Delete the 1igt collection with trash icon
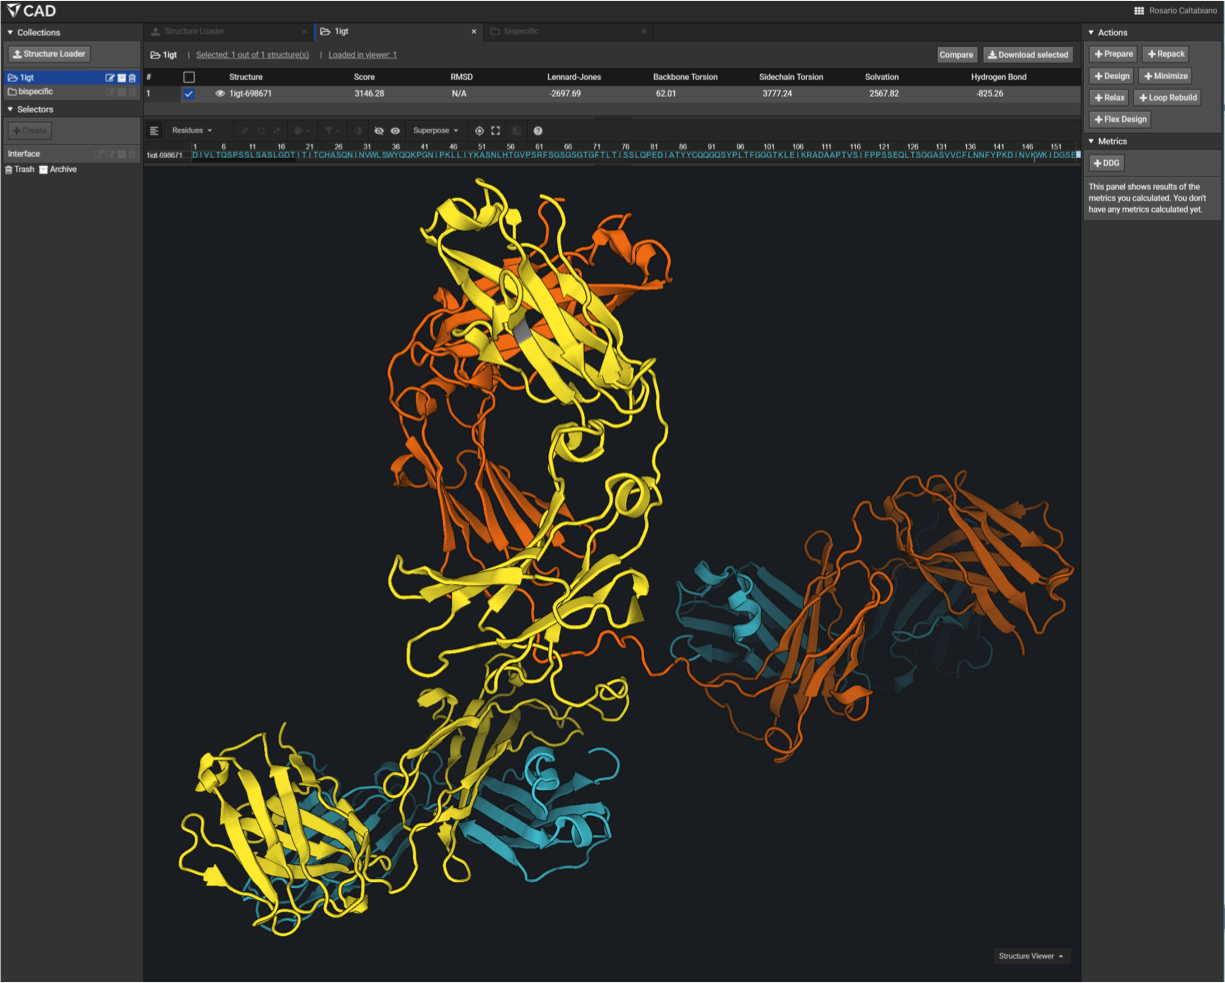 (132, 78)
